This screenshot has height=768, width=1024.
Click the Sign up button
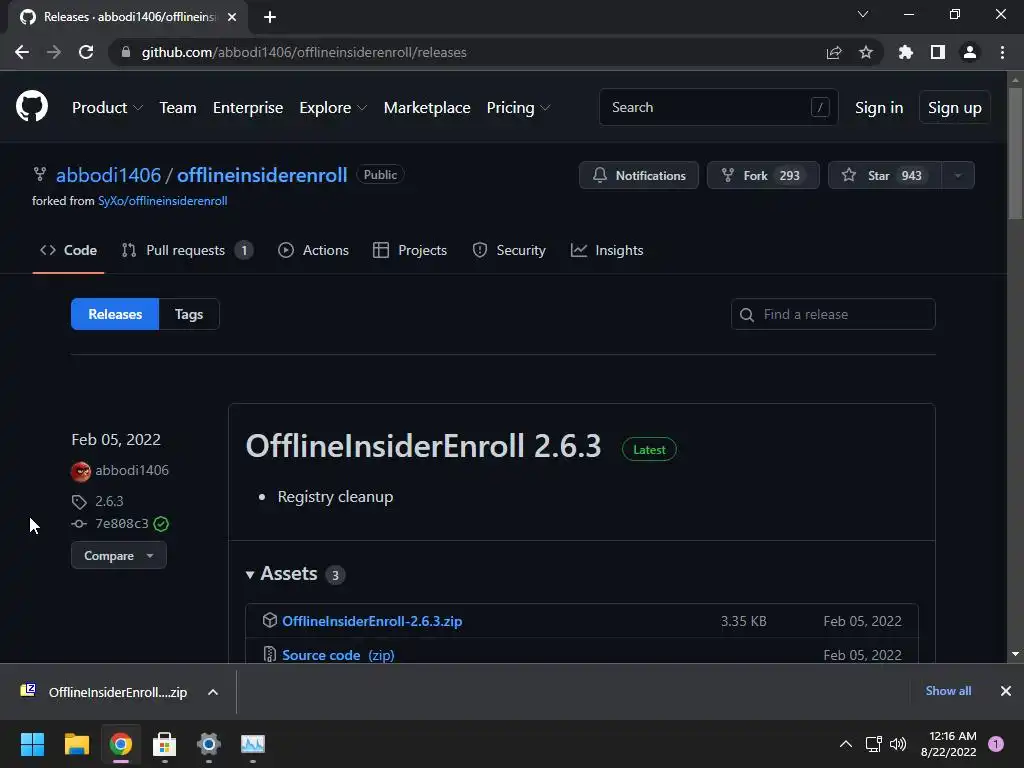coord(955,108)
